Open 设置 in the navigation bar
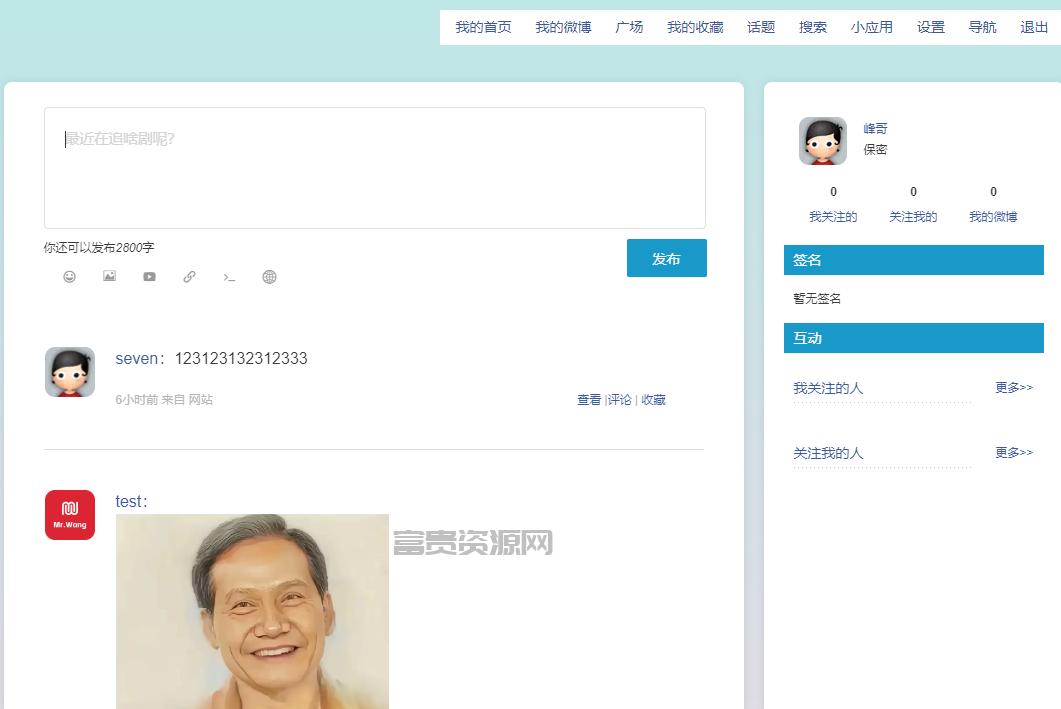1061x709 pixels. tap(930, 27)
